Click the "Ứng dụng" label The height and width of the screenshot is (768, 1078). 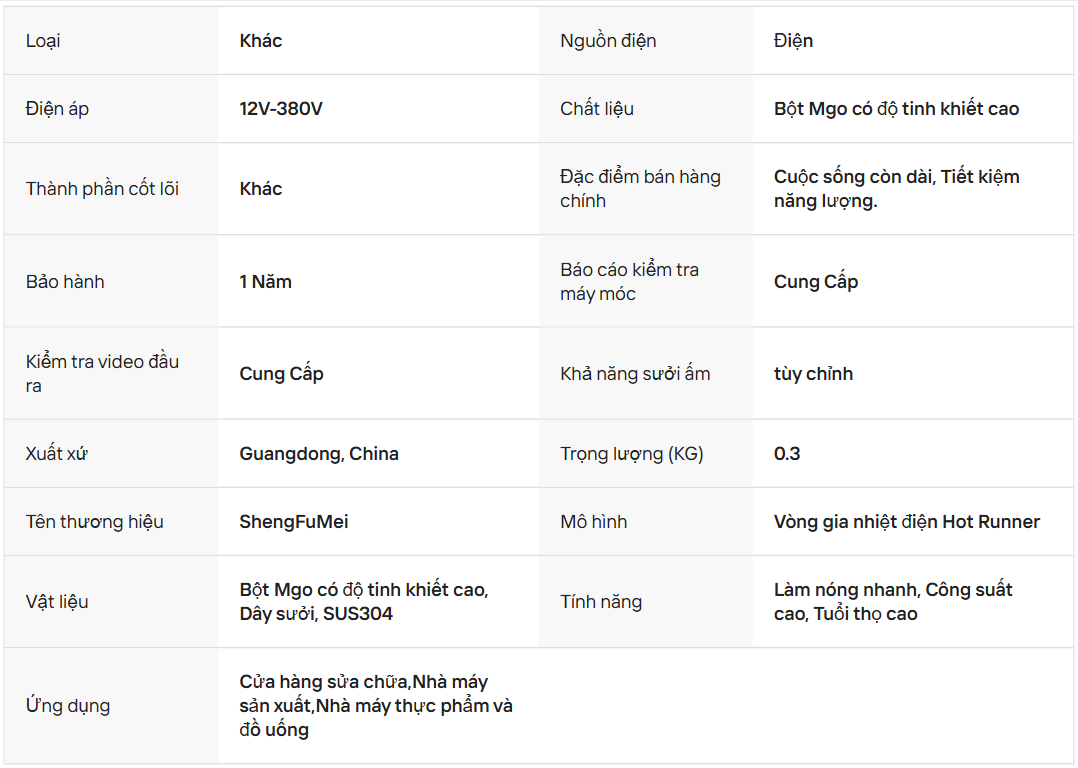pyautogui.click(x=68, y=706)
